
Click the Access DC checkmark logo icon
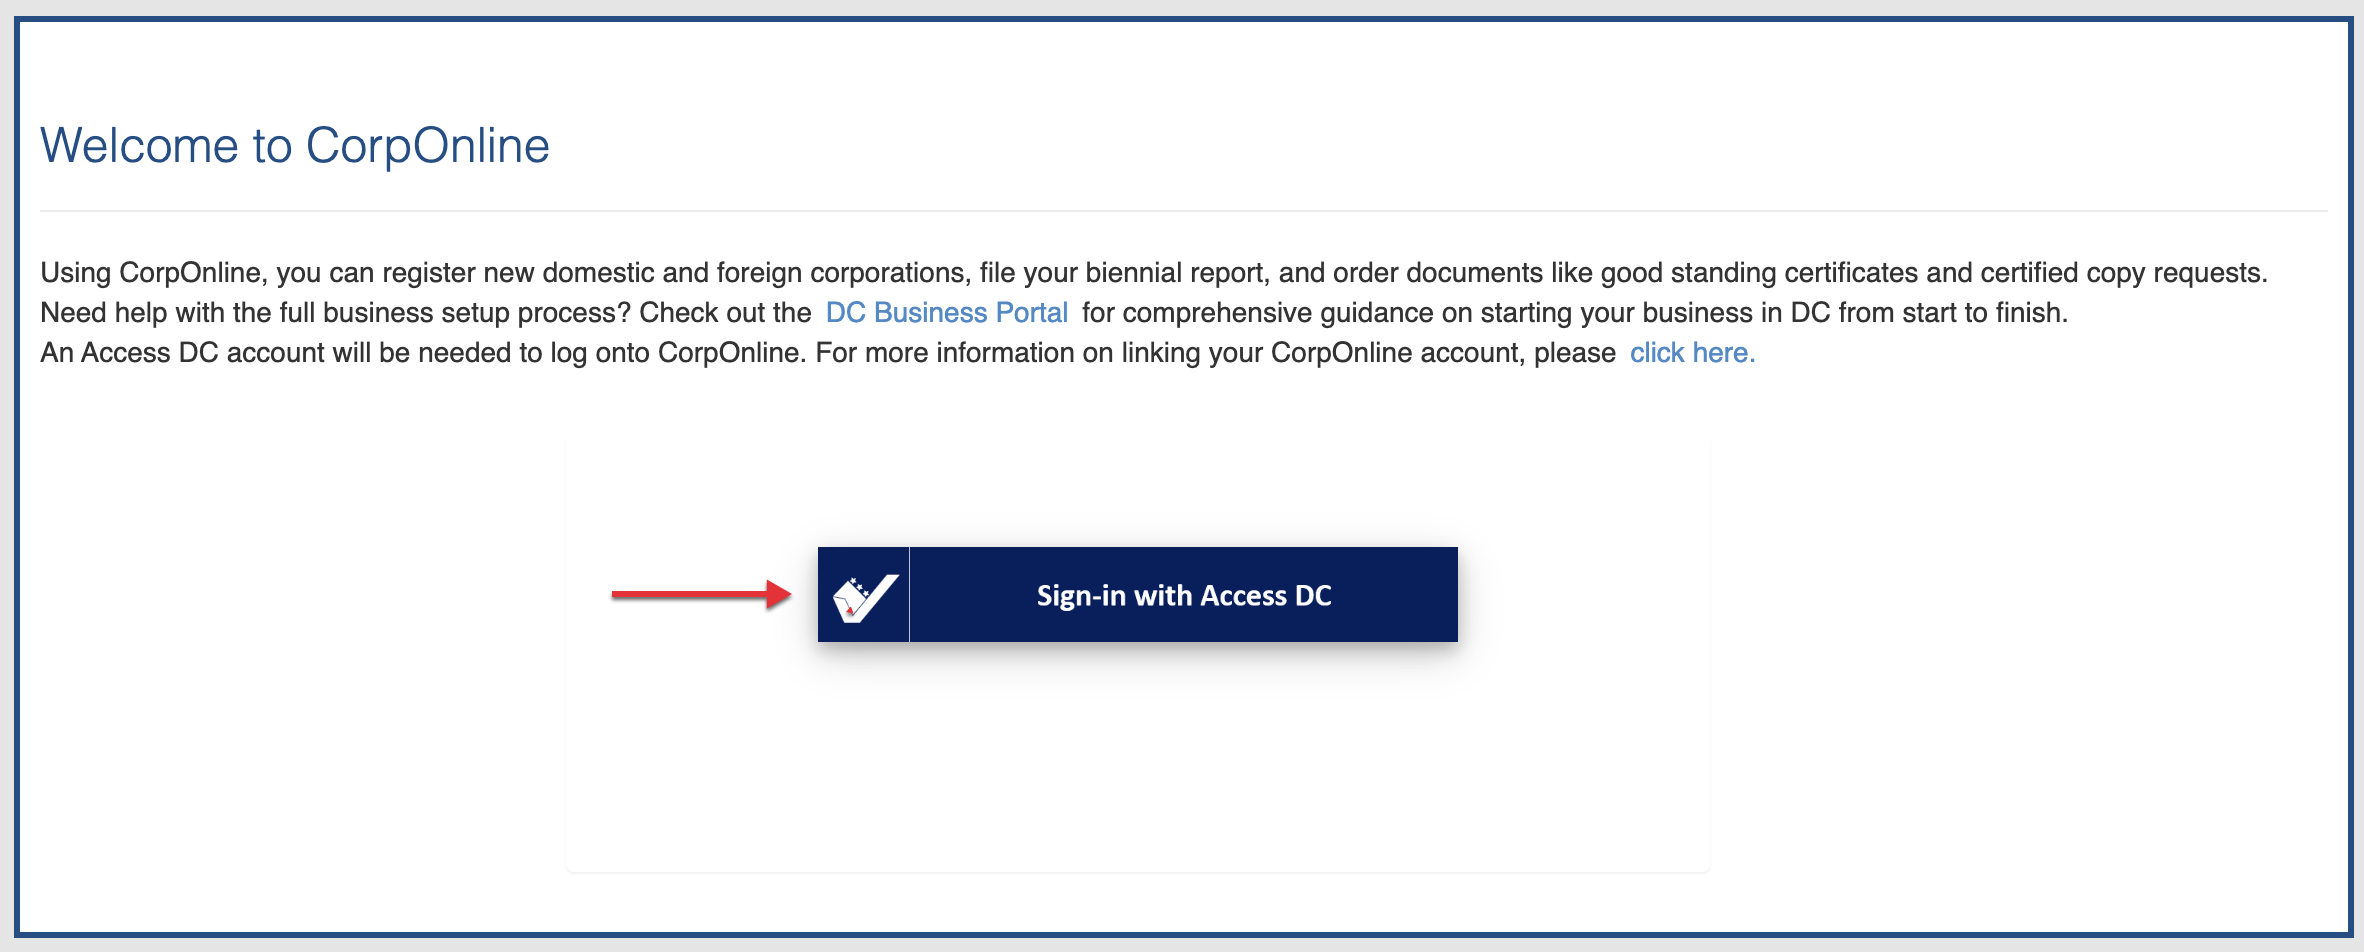(x=864, y=596)
